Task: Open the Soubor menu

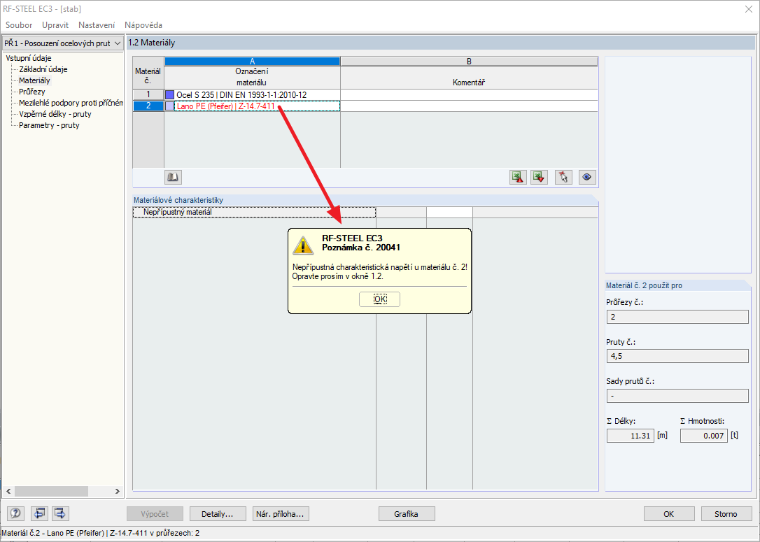Action: pyautogui.click(x=18, y=25)
